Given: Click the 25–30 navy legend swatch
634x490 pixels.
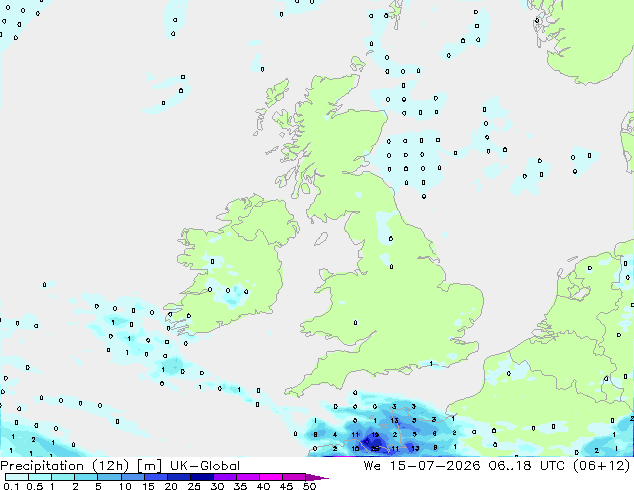Looking at the screenshot, I should 202,477.
